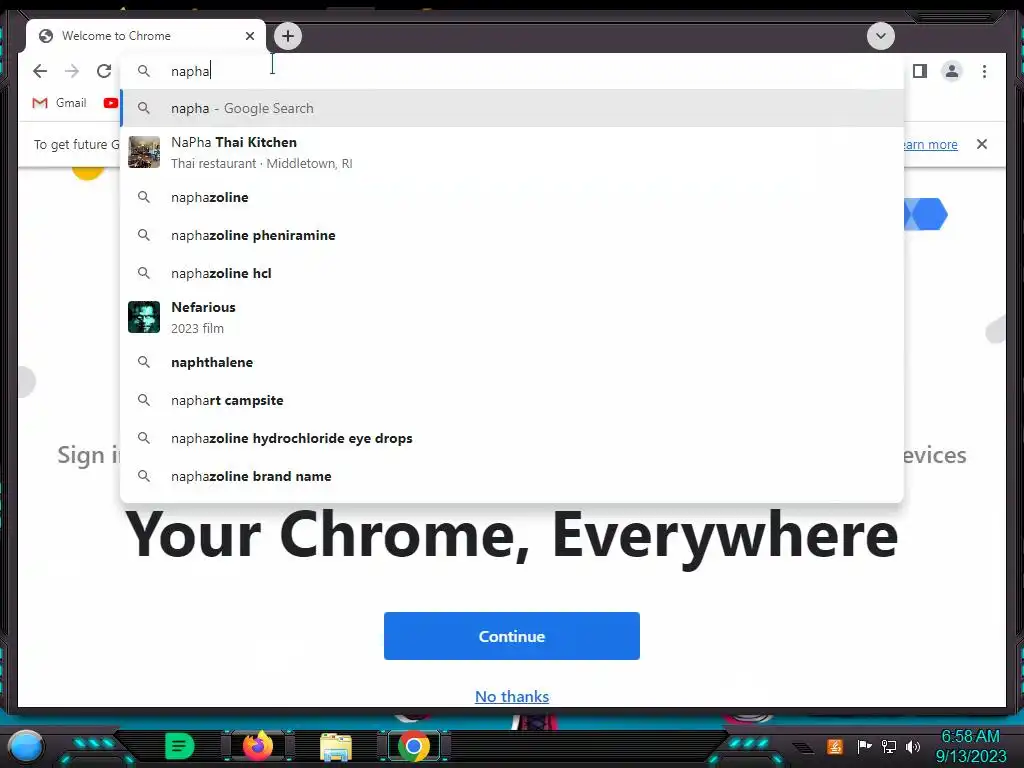
Task: Open the profile avatar menu
Action: coord(952,71)
